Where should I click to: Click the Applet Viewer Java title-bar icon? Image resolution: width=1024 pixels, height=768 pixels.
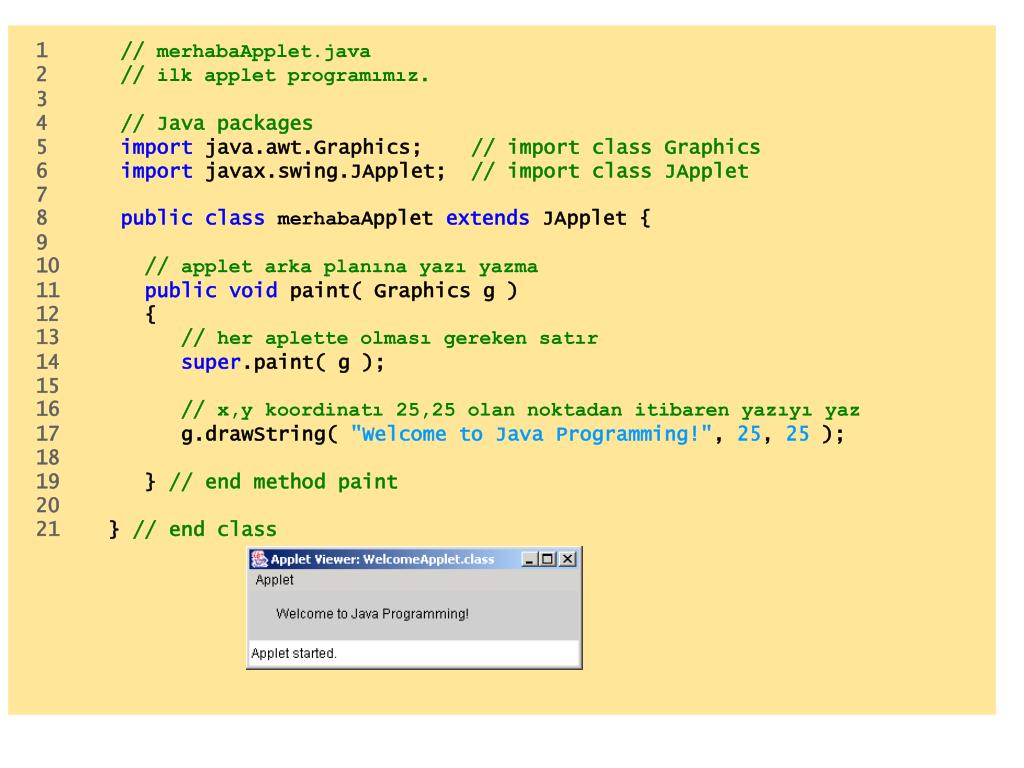(x=259, y=559)
